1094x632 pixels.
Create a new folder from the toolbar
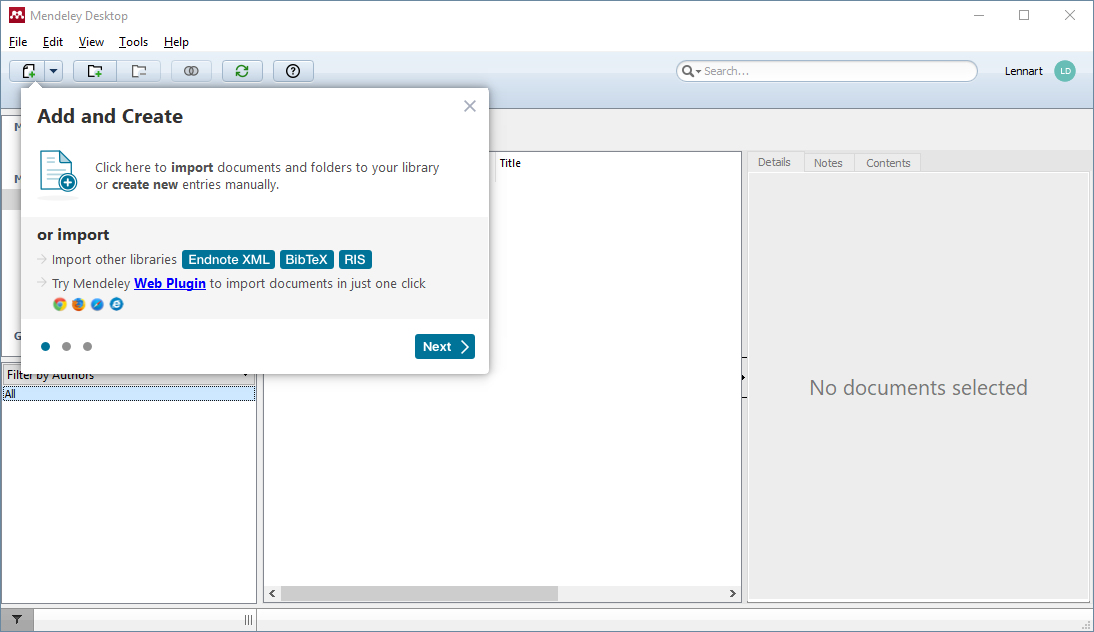pos(95,71)
